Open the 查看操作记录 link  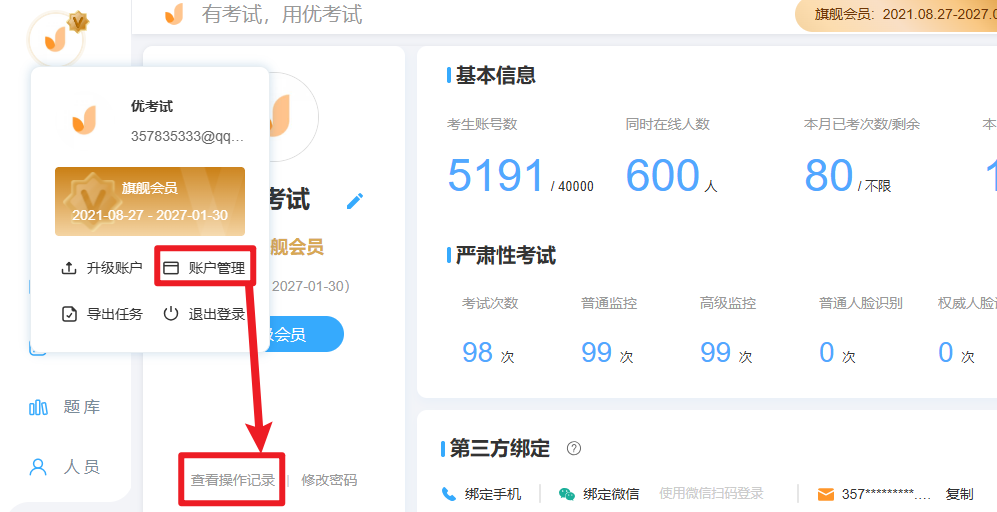pyautogui.click(x=233, y=480)
